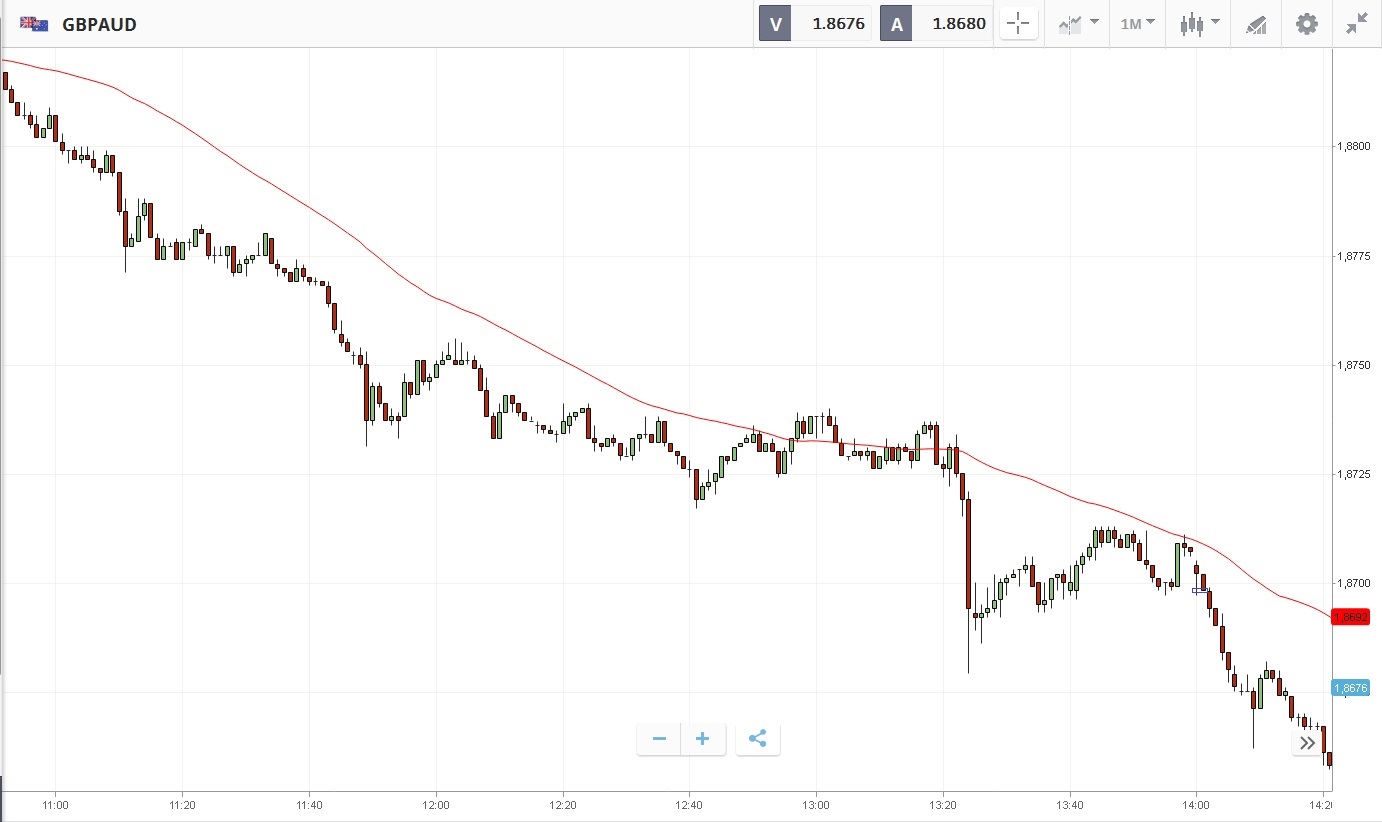Screen dimensions: 1382x822
Task: Click the blue current price label 1.8676
Action: (x=1355, y=688)
